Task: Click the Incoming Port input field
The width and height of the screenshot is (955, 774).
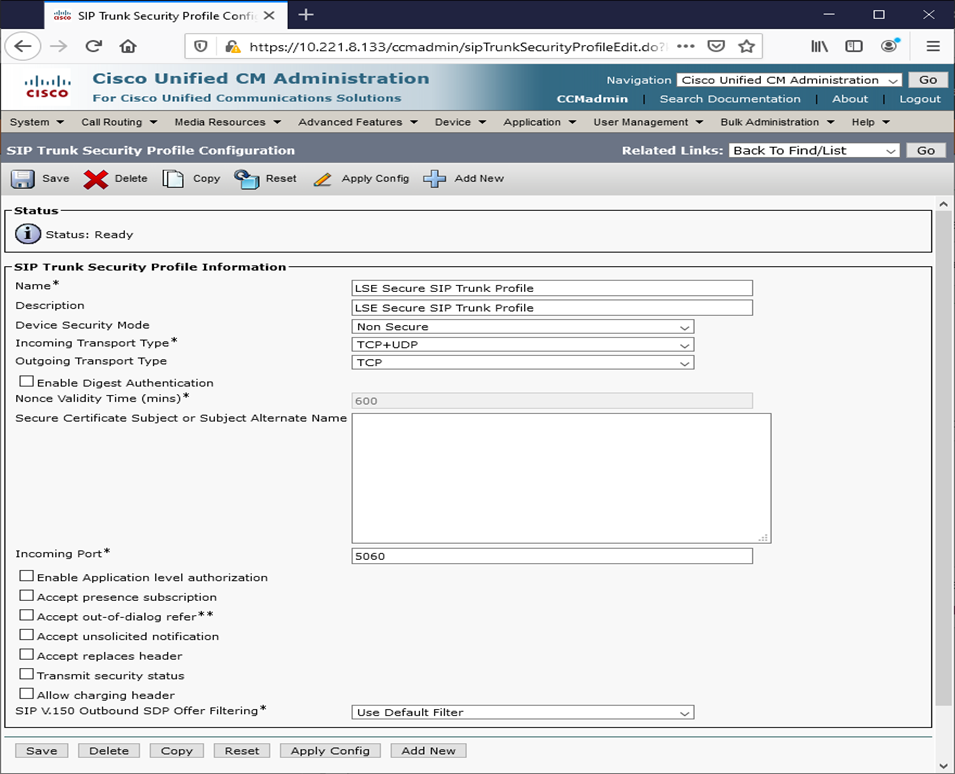Action: pyautogui.click(x=552, y=556)
